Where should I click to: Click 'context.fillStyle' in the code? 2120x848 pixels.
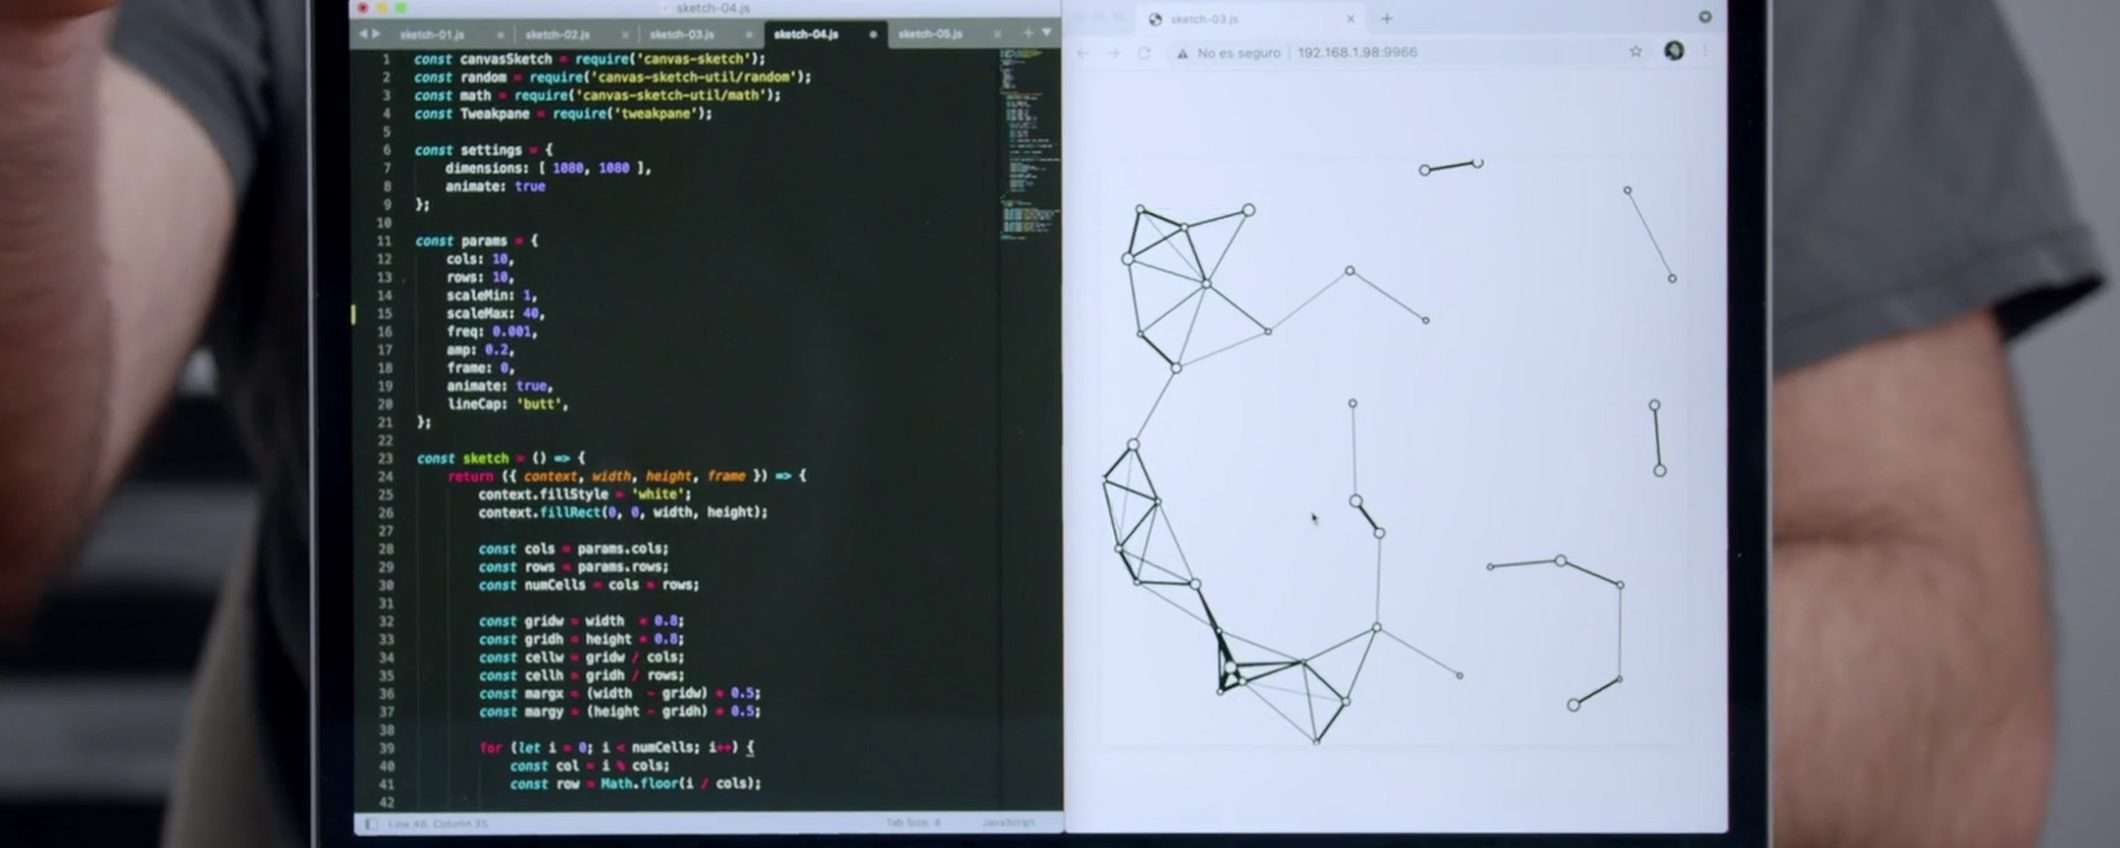543,495
